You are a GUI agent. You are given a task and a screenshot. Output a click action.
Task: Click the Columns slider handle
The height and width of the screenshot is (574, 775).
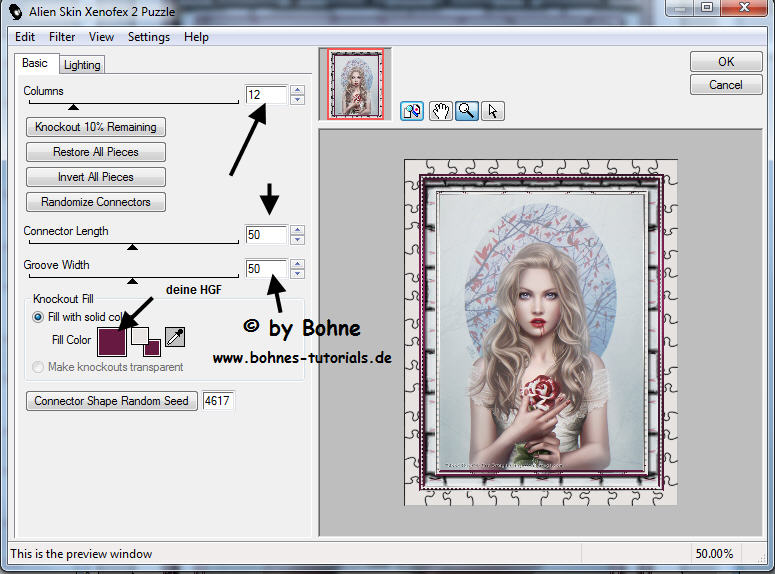(x=74, y=107)
